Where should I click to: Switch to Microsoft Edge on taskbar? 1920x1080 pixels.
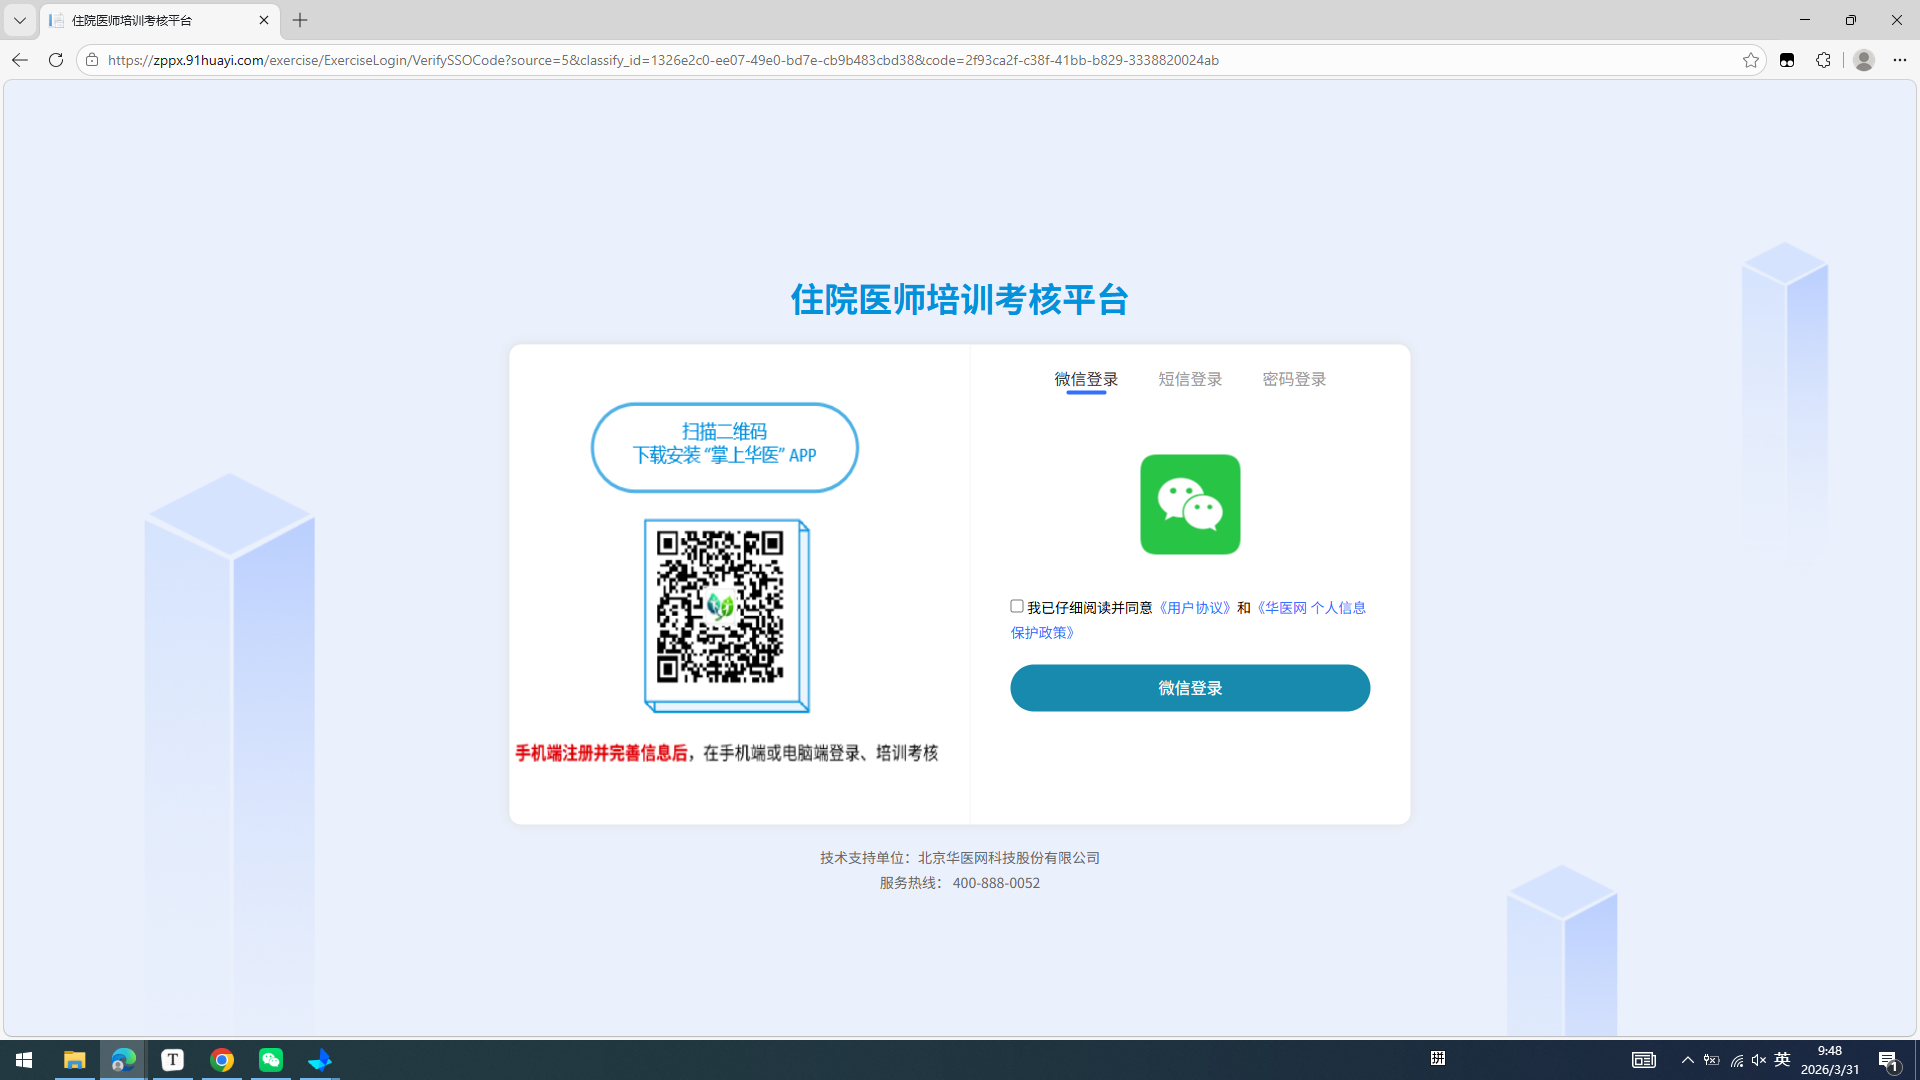point(123,1060)
